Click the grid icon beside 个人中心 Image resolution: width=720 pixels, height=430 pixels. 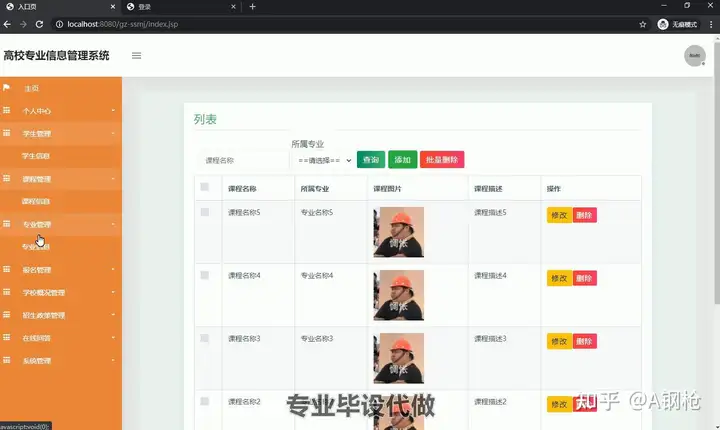(6, 110)
